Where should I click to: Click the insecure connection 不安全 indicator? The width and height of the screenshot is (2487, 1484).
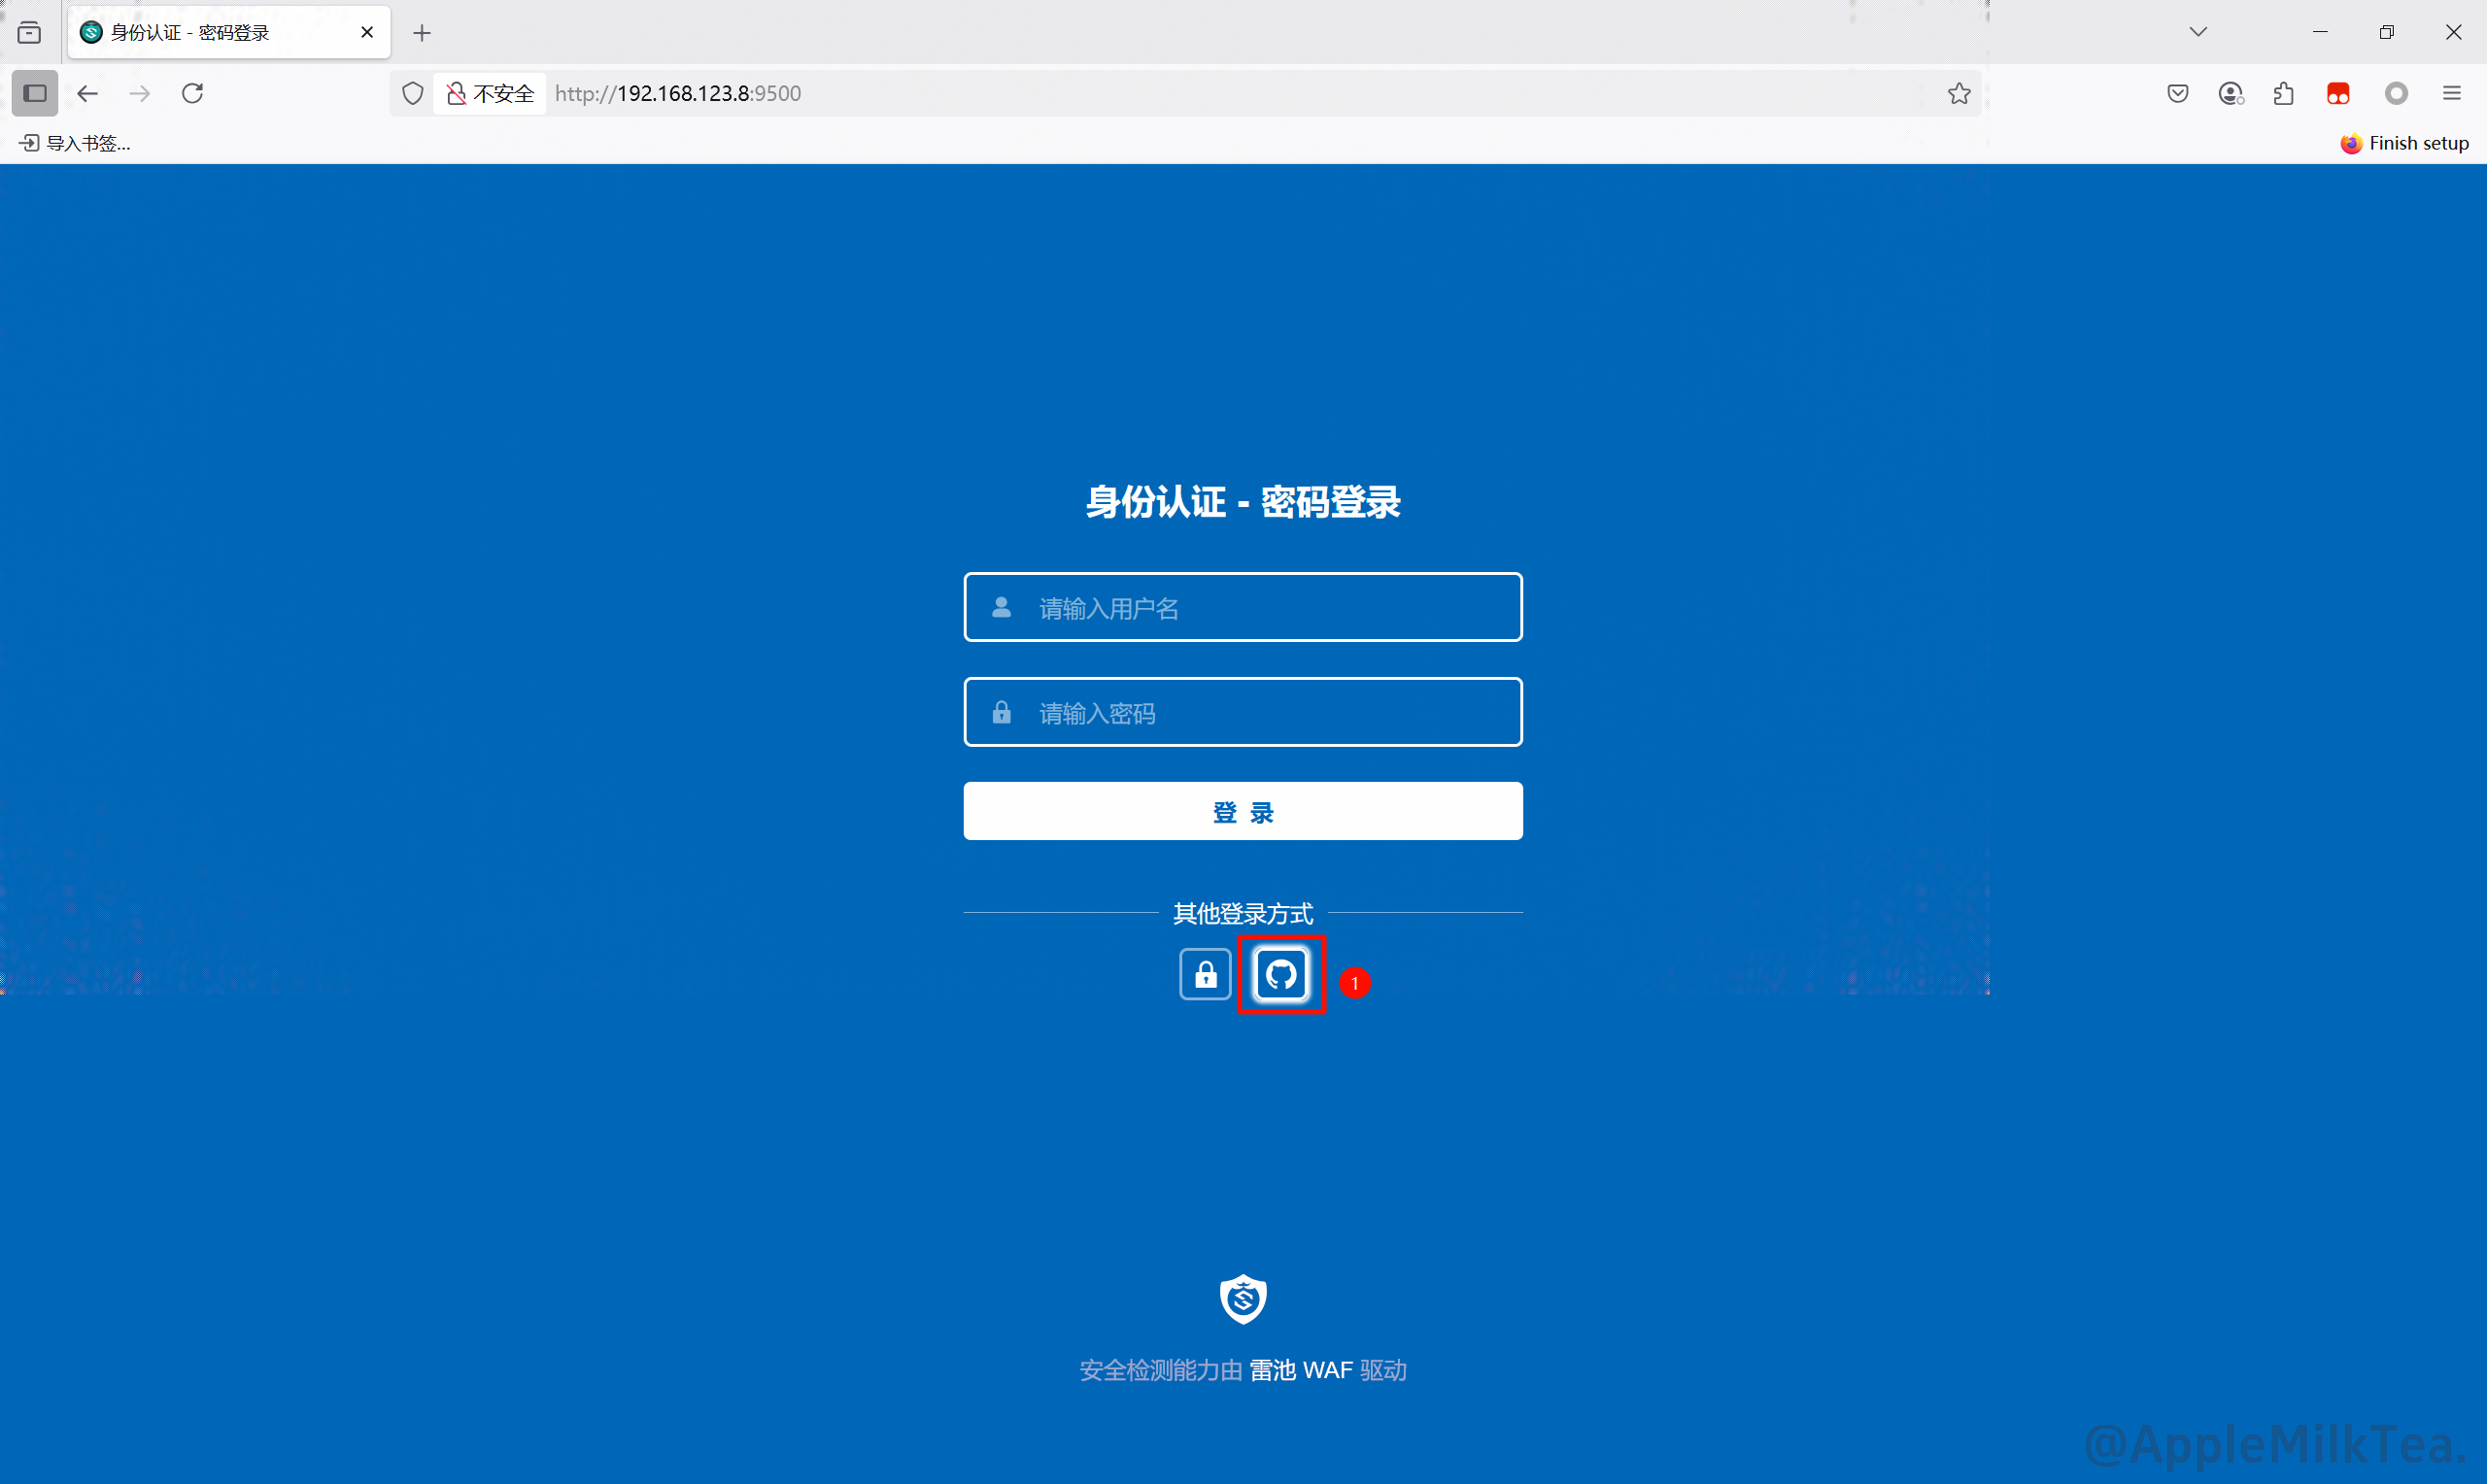(x=490, y=93)
